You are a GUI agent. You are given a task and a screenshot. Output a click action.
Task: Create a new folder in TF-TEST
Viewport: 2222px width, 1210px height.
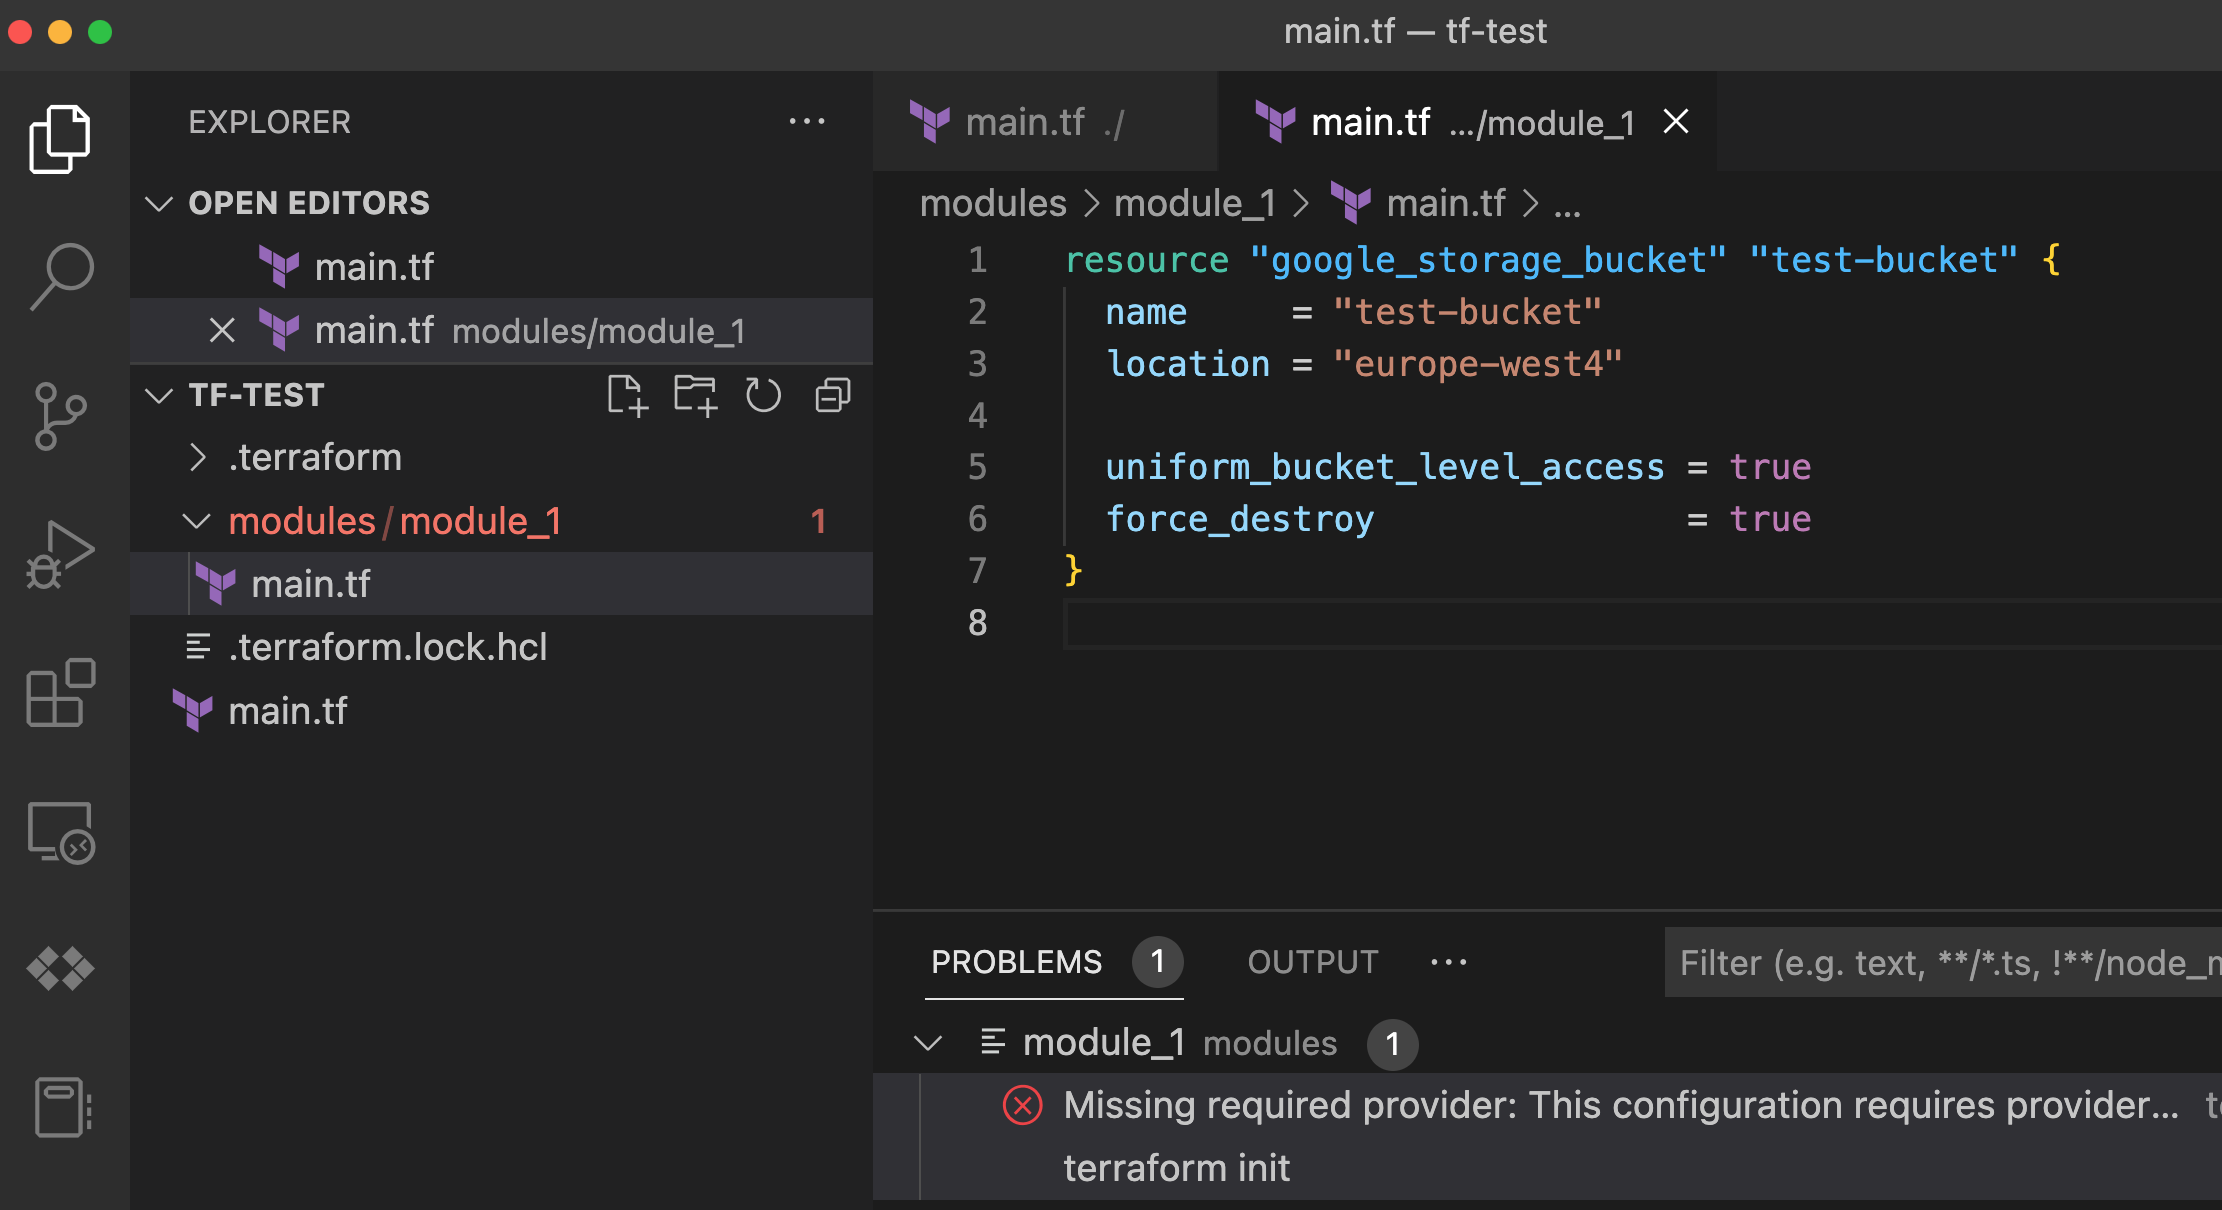click(x=695, y=395)
